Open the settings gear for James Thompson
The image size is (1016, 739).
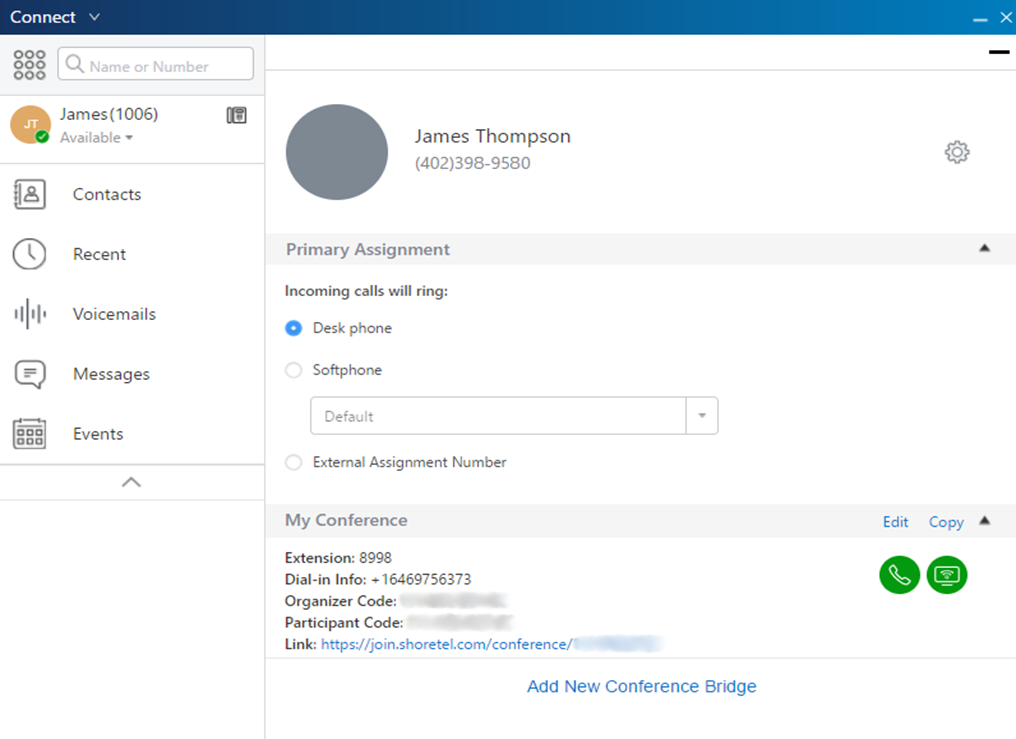coord(956,151)
